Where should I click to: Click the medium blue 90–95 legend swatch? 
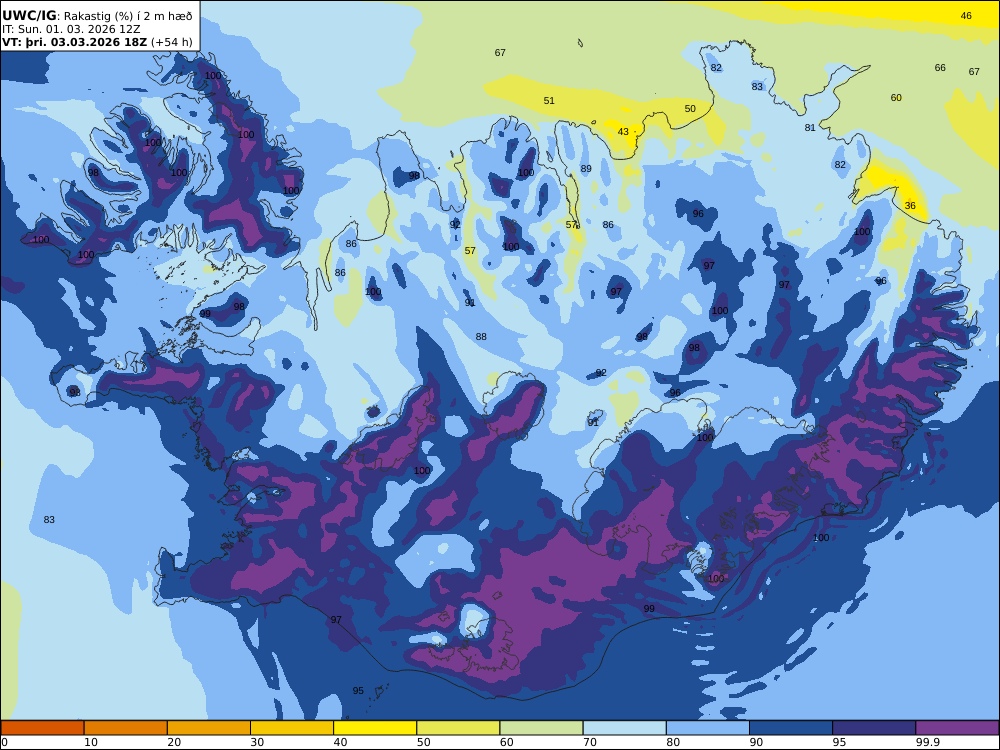click(791, 728)
